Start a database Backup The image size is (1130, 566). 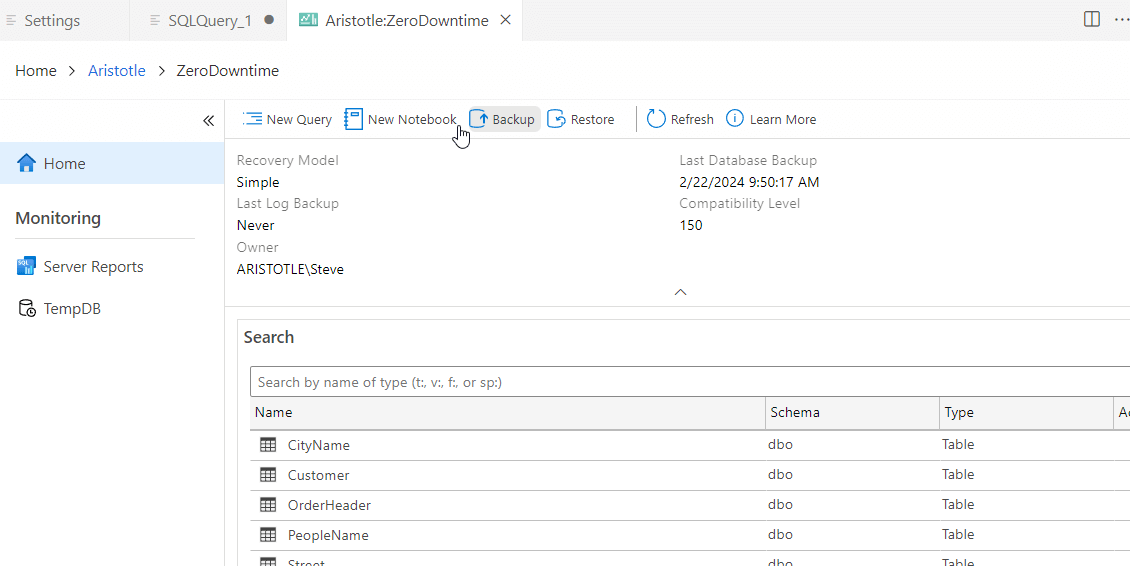click(504, 119)
